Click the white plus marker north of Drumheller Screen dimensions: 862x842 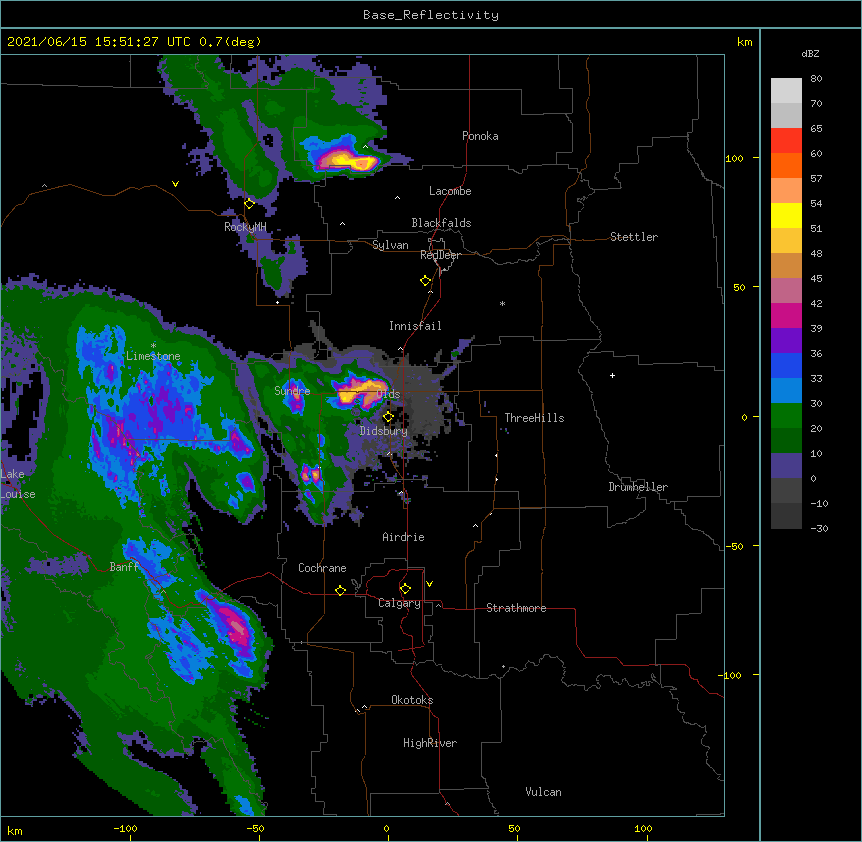612,375
